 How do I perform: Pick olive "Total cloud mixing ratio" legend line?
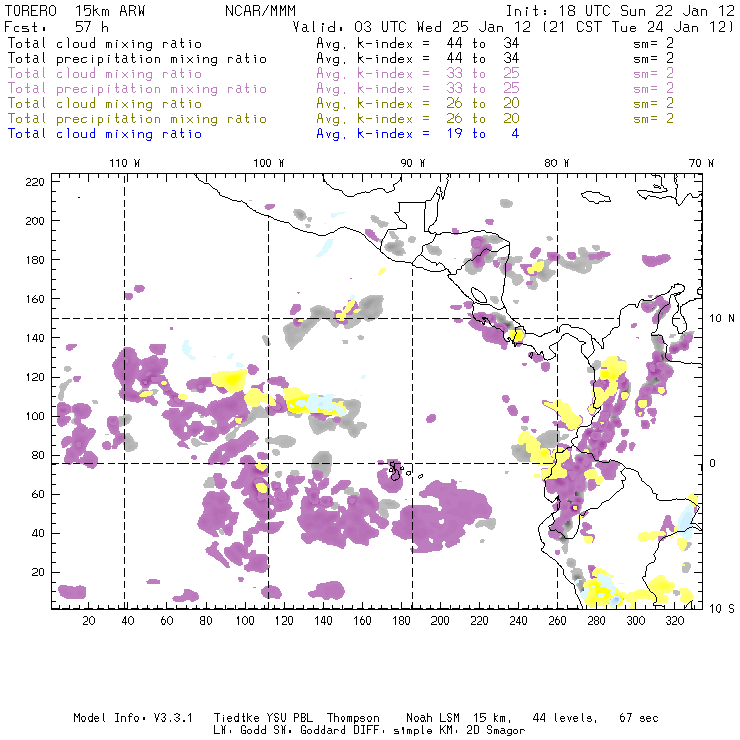point(105,104)
